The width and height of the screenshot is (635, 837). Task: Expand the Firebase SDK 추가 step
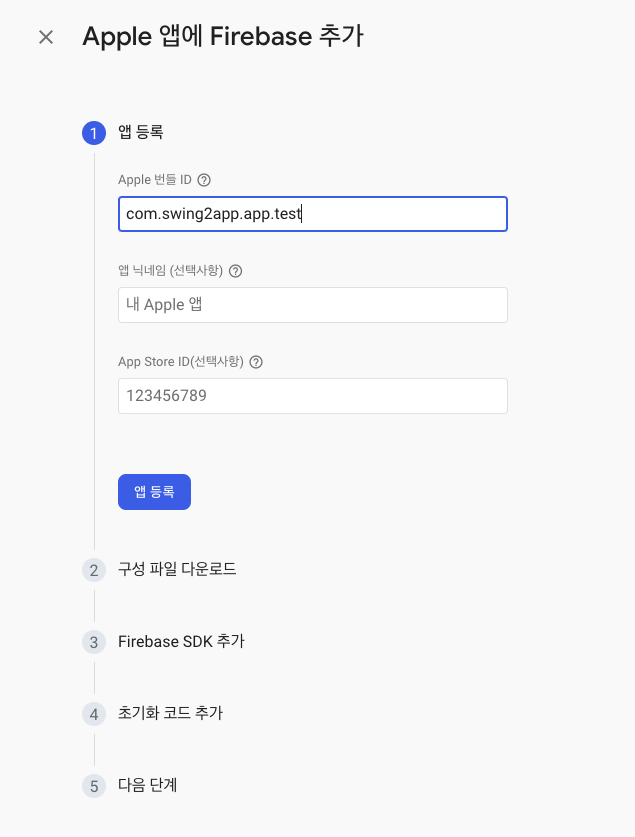(181, 641)
